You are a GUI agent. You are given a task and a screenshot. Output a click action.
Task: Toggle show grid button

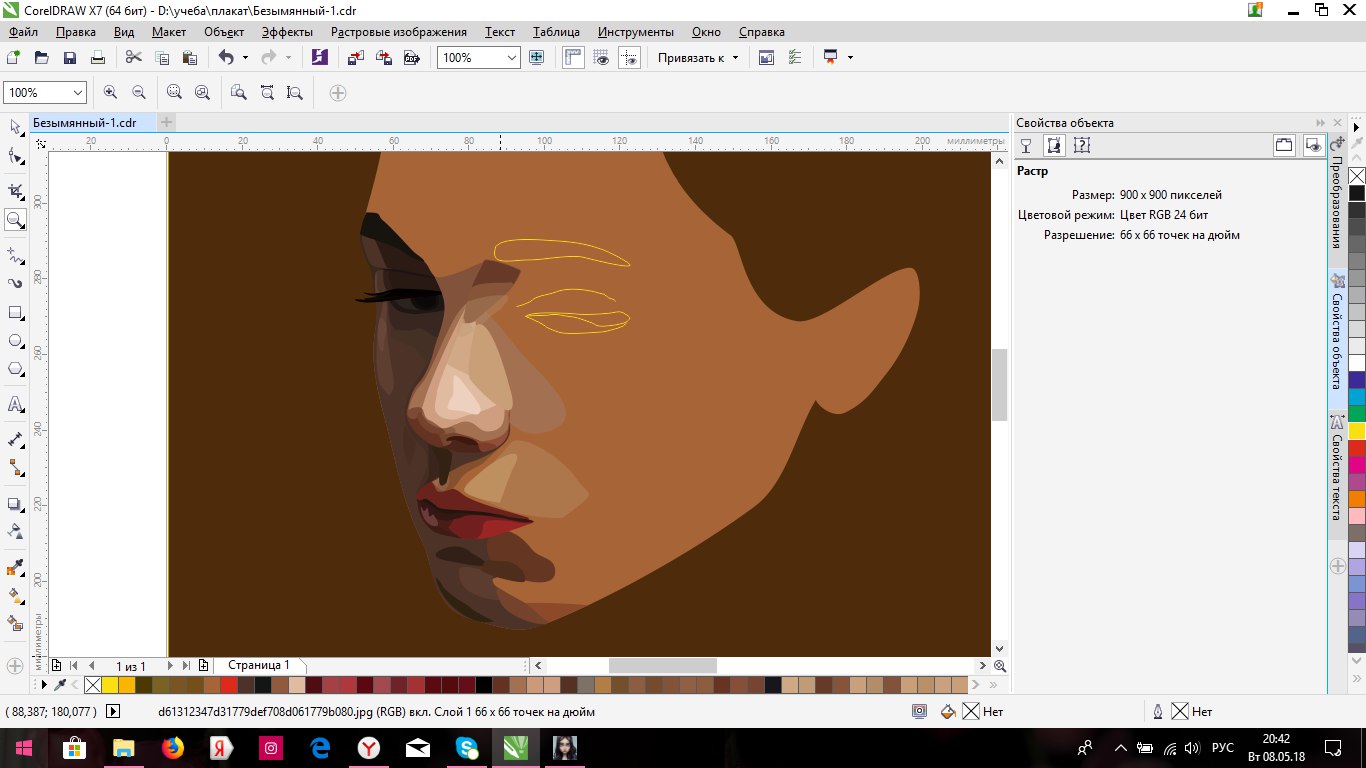point(601,58)
